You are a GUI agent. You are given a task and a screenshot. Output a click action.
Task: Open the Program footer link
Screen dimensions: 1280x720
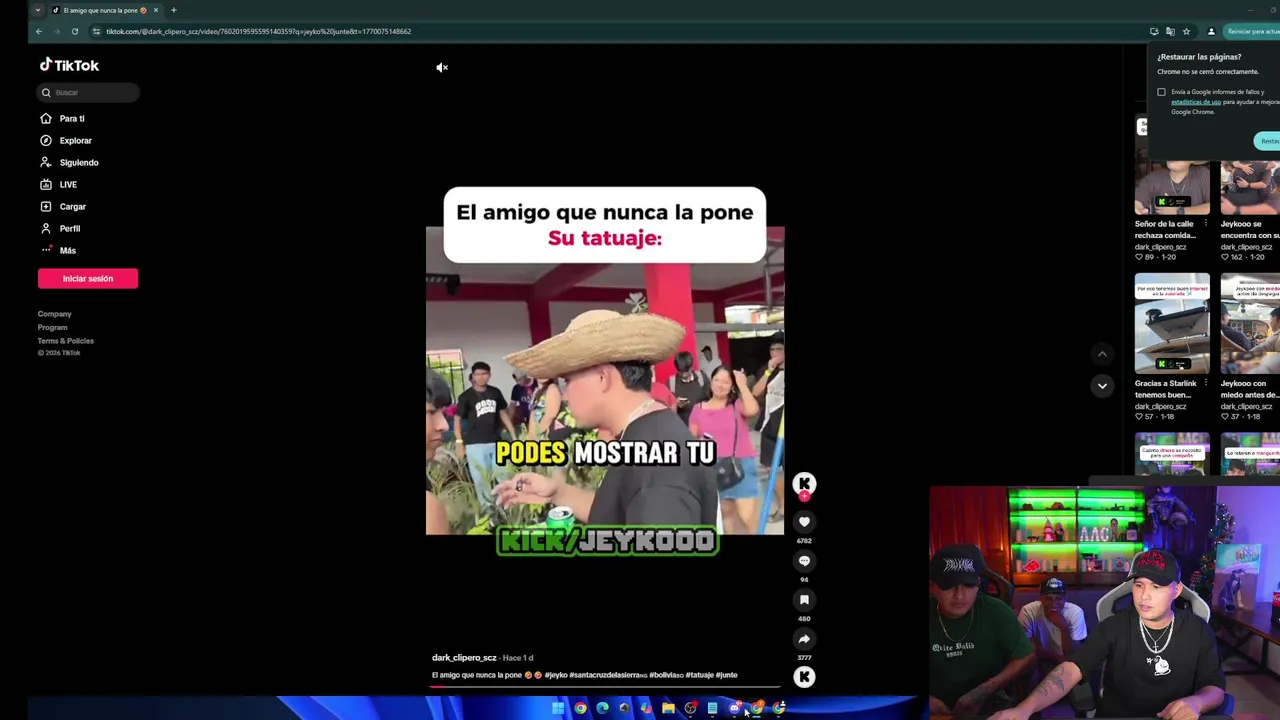(x=52, y=327)
